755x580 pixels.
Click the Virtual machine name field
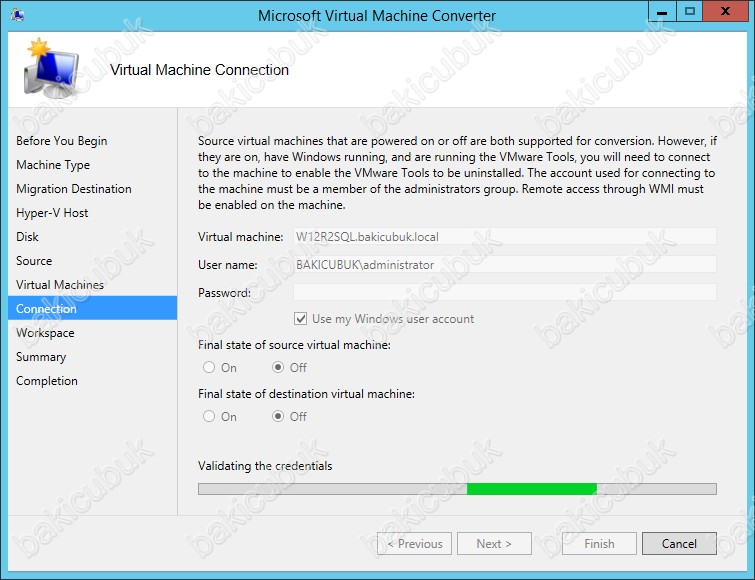pos(505,236)
